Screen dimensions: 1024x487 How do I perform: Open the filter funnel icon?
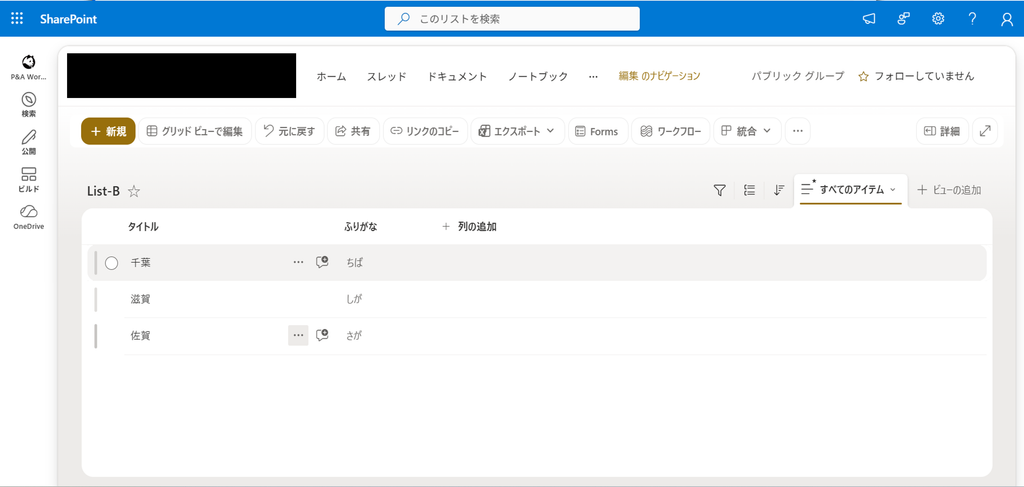pyautogui.click(x=720, y=190)
